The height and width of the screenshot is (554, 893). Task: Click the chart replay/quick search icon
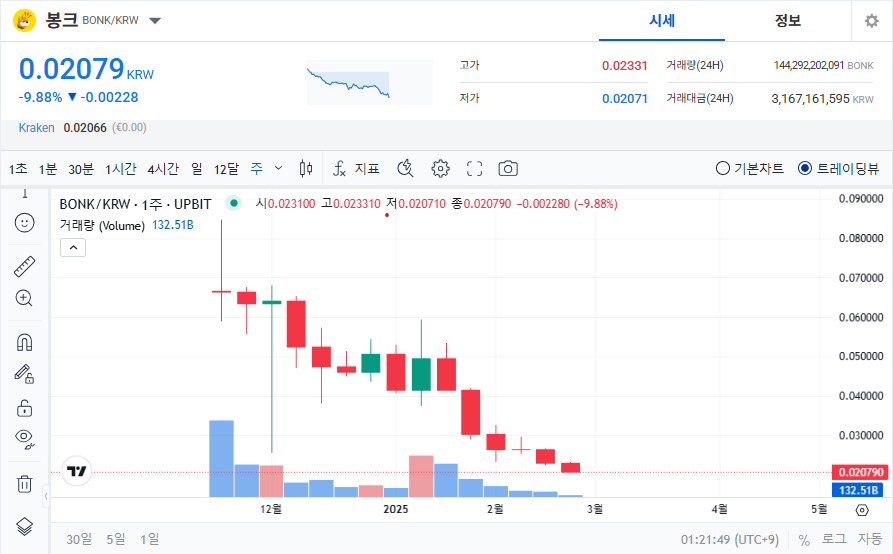click(405, 169)
